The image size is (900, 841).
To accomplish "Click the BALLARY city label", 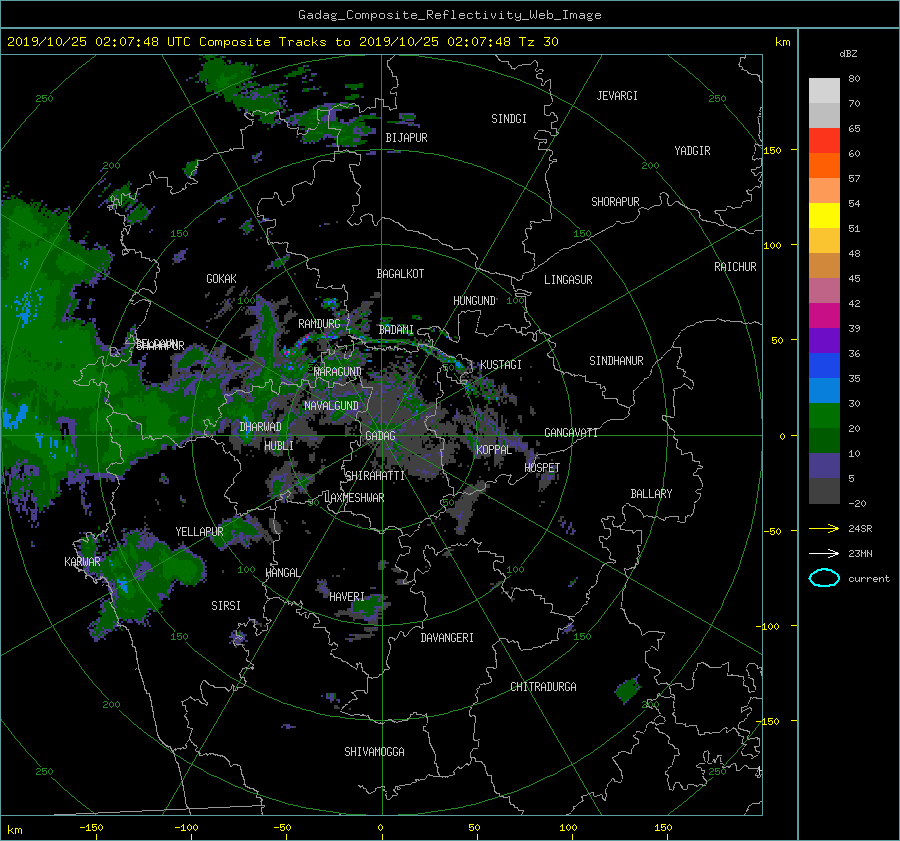I will [651, 494].
